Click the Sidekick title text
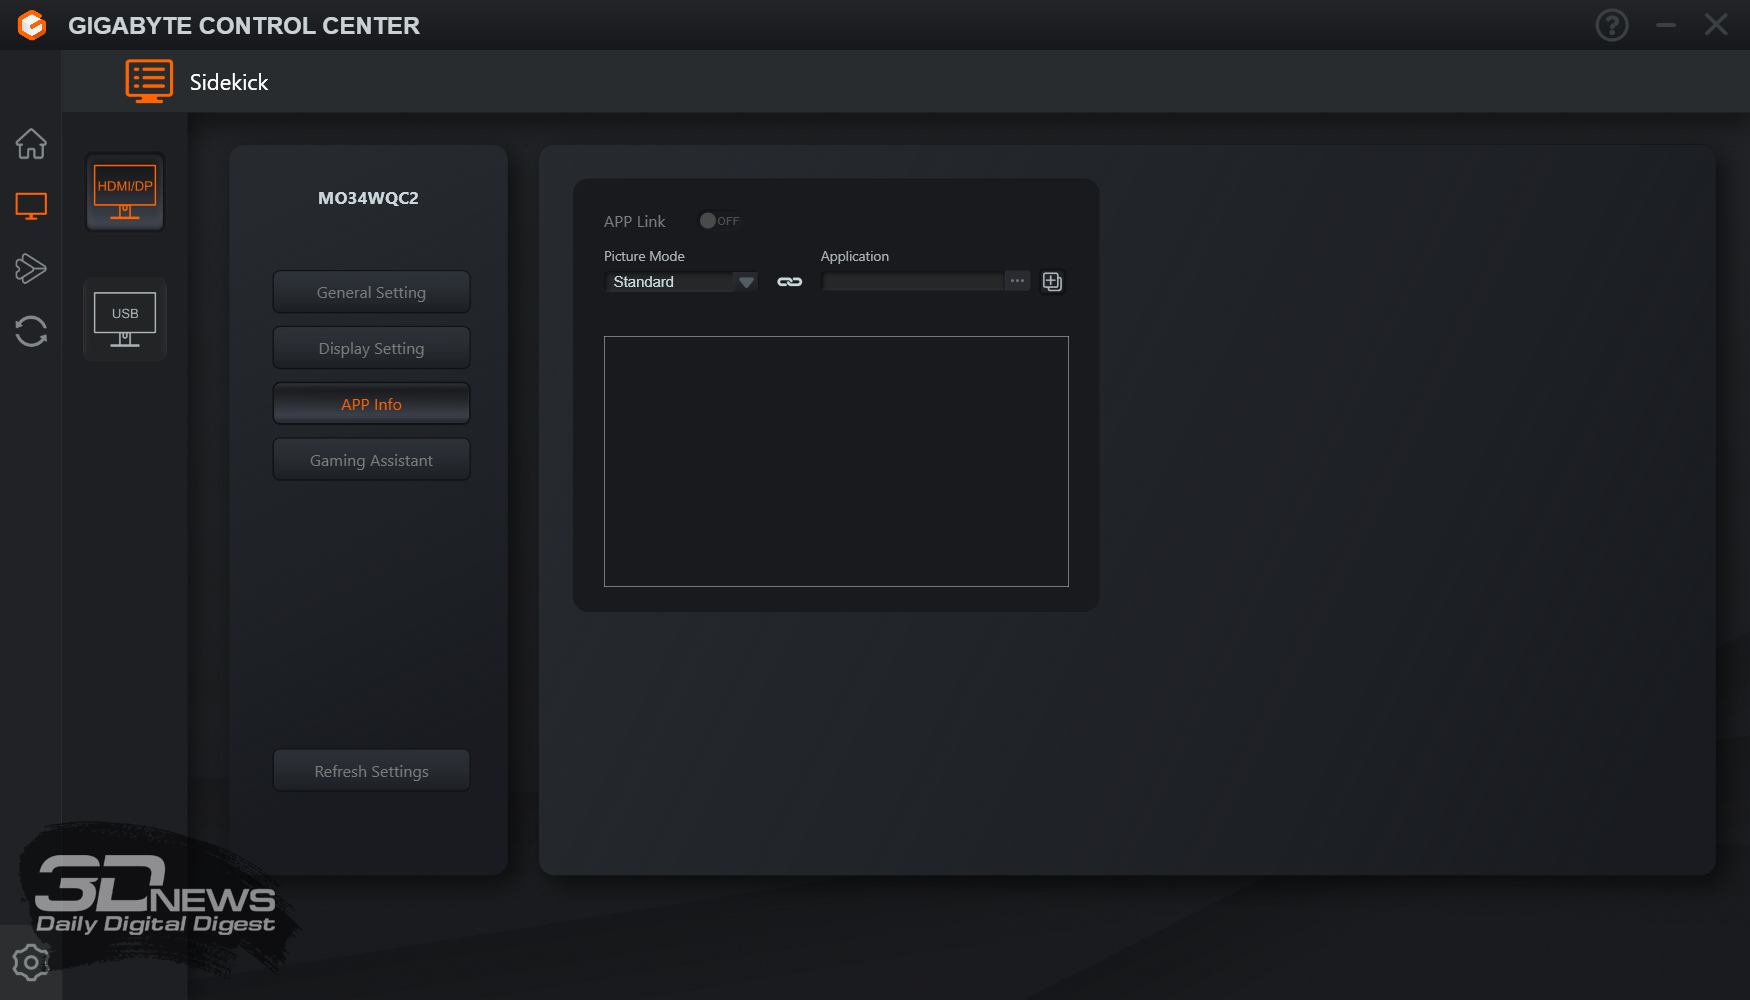 tap(229, 82)
